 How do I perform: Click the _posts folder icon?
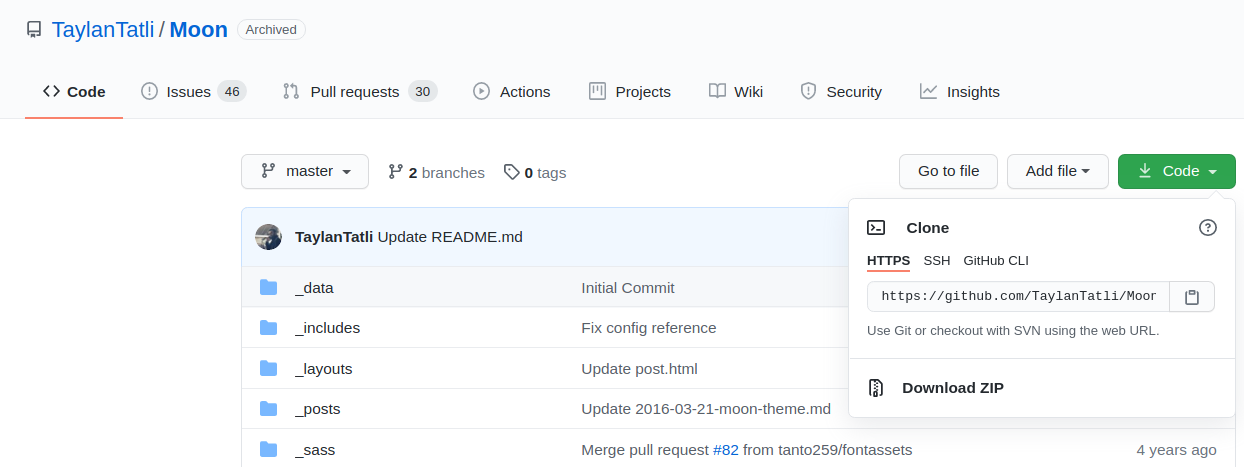tap(268, 409)
